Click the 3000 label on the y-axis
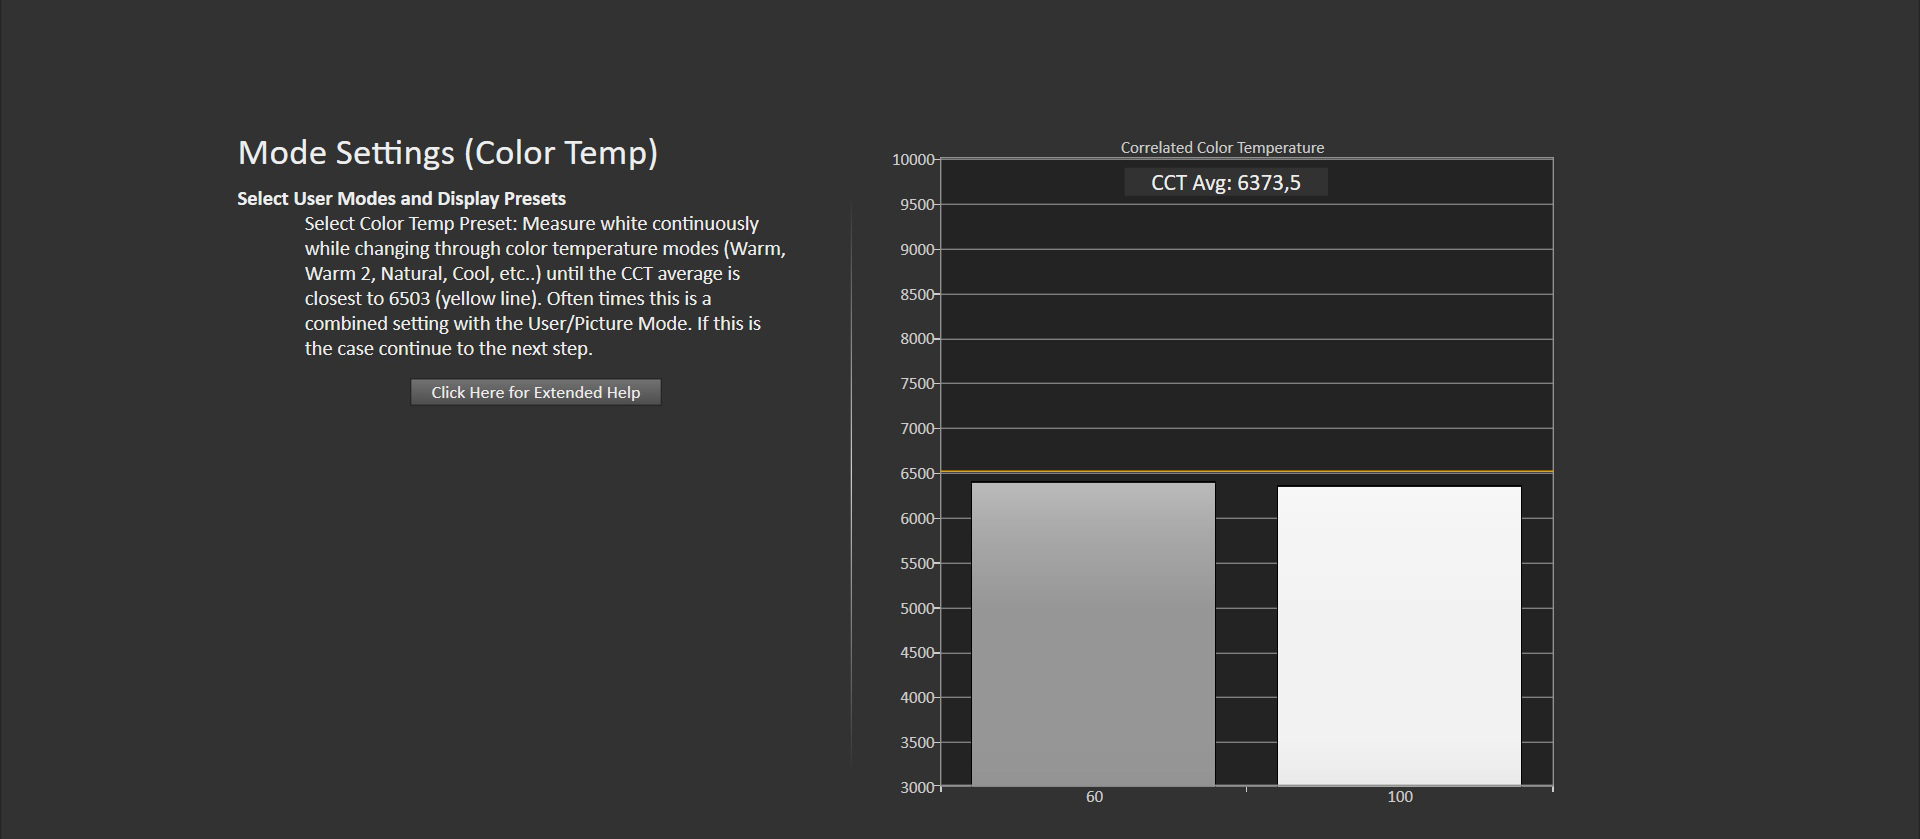This screenshot has height=839, width=1920. 916,788
